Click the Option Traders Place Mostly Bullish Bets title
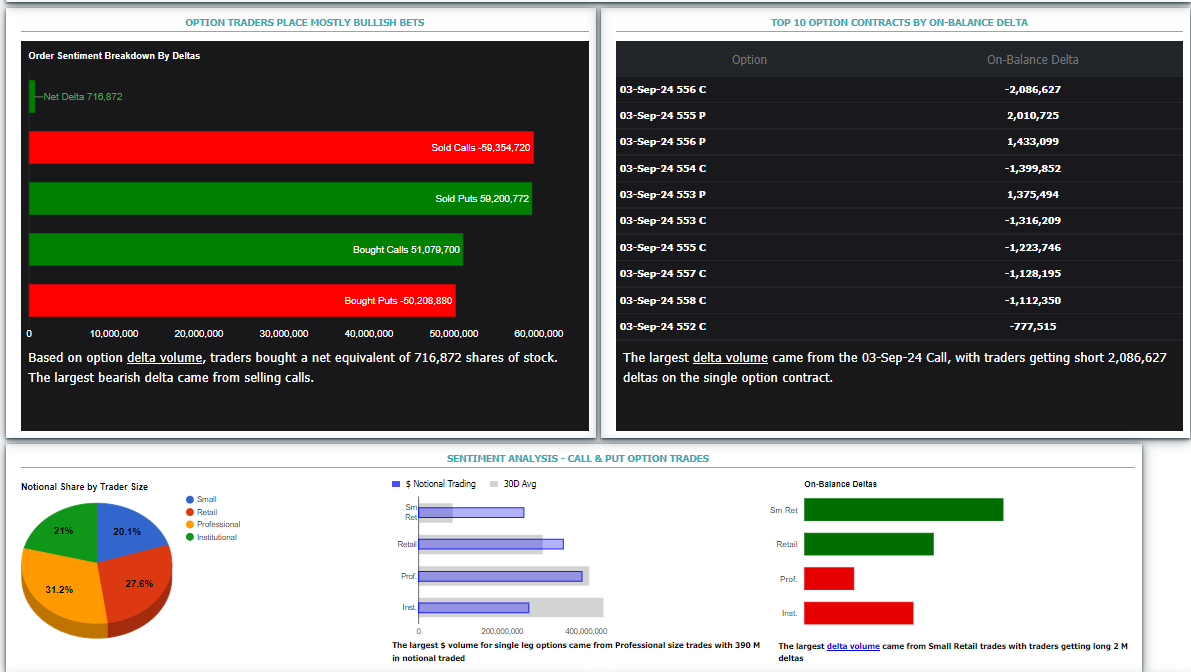The width and height of the screenshot is (1191, 672). pyautogui.click(x=305, y=23)
